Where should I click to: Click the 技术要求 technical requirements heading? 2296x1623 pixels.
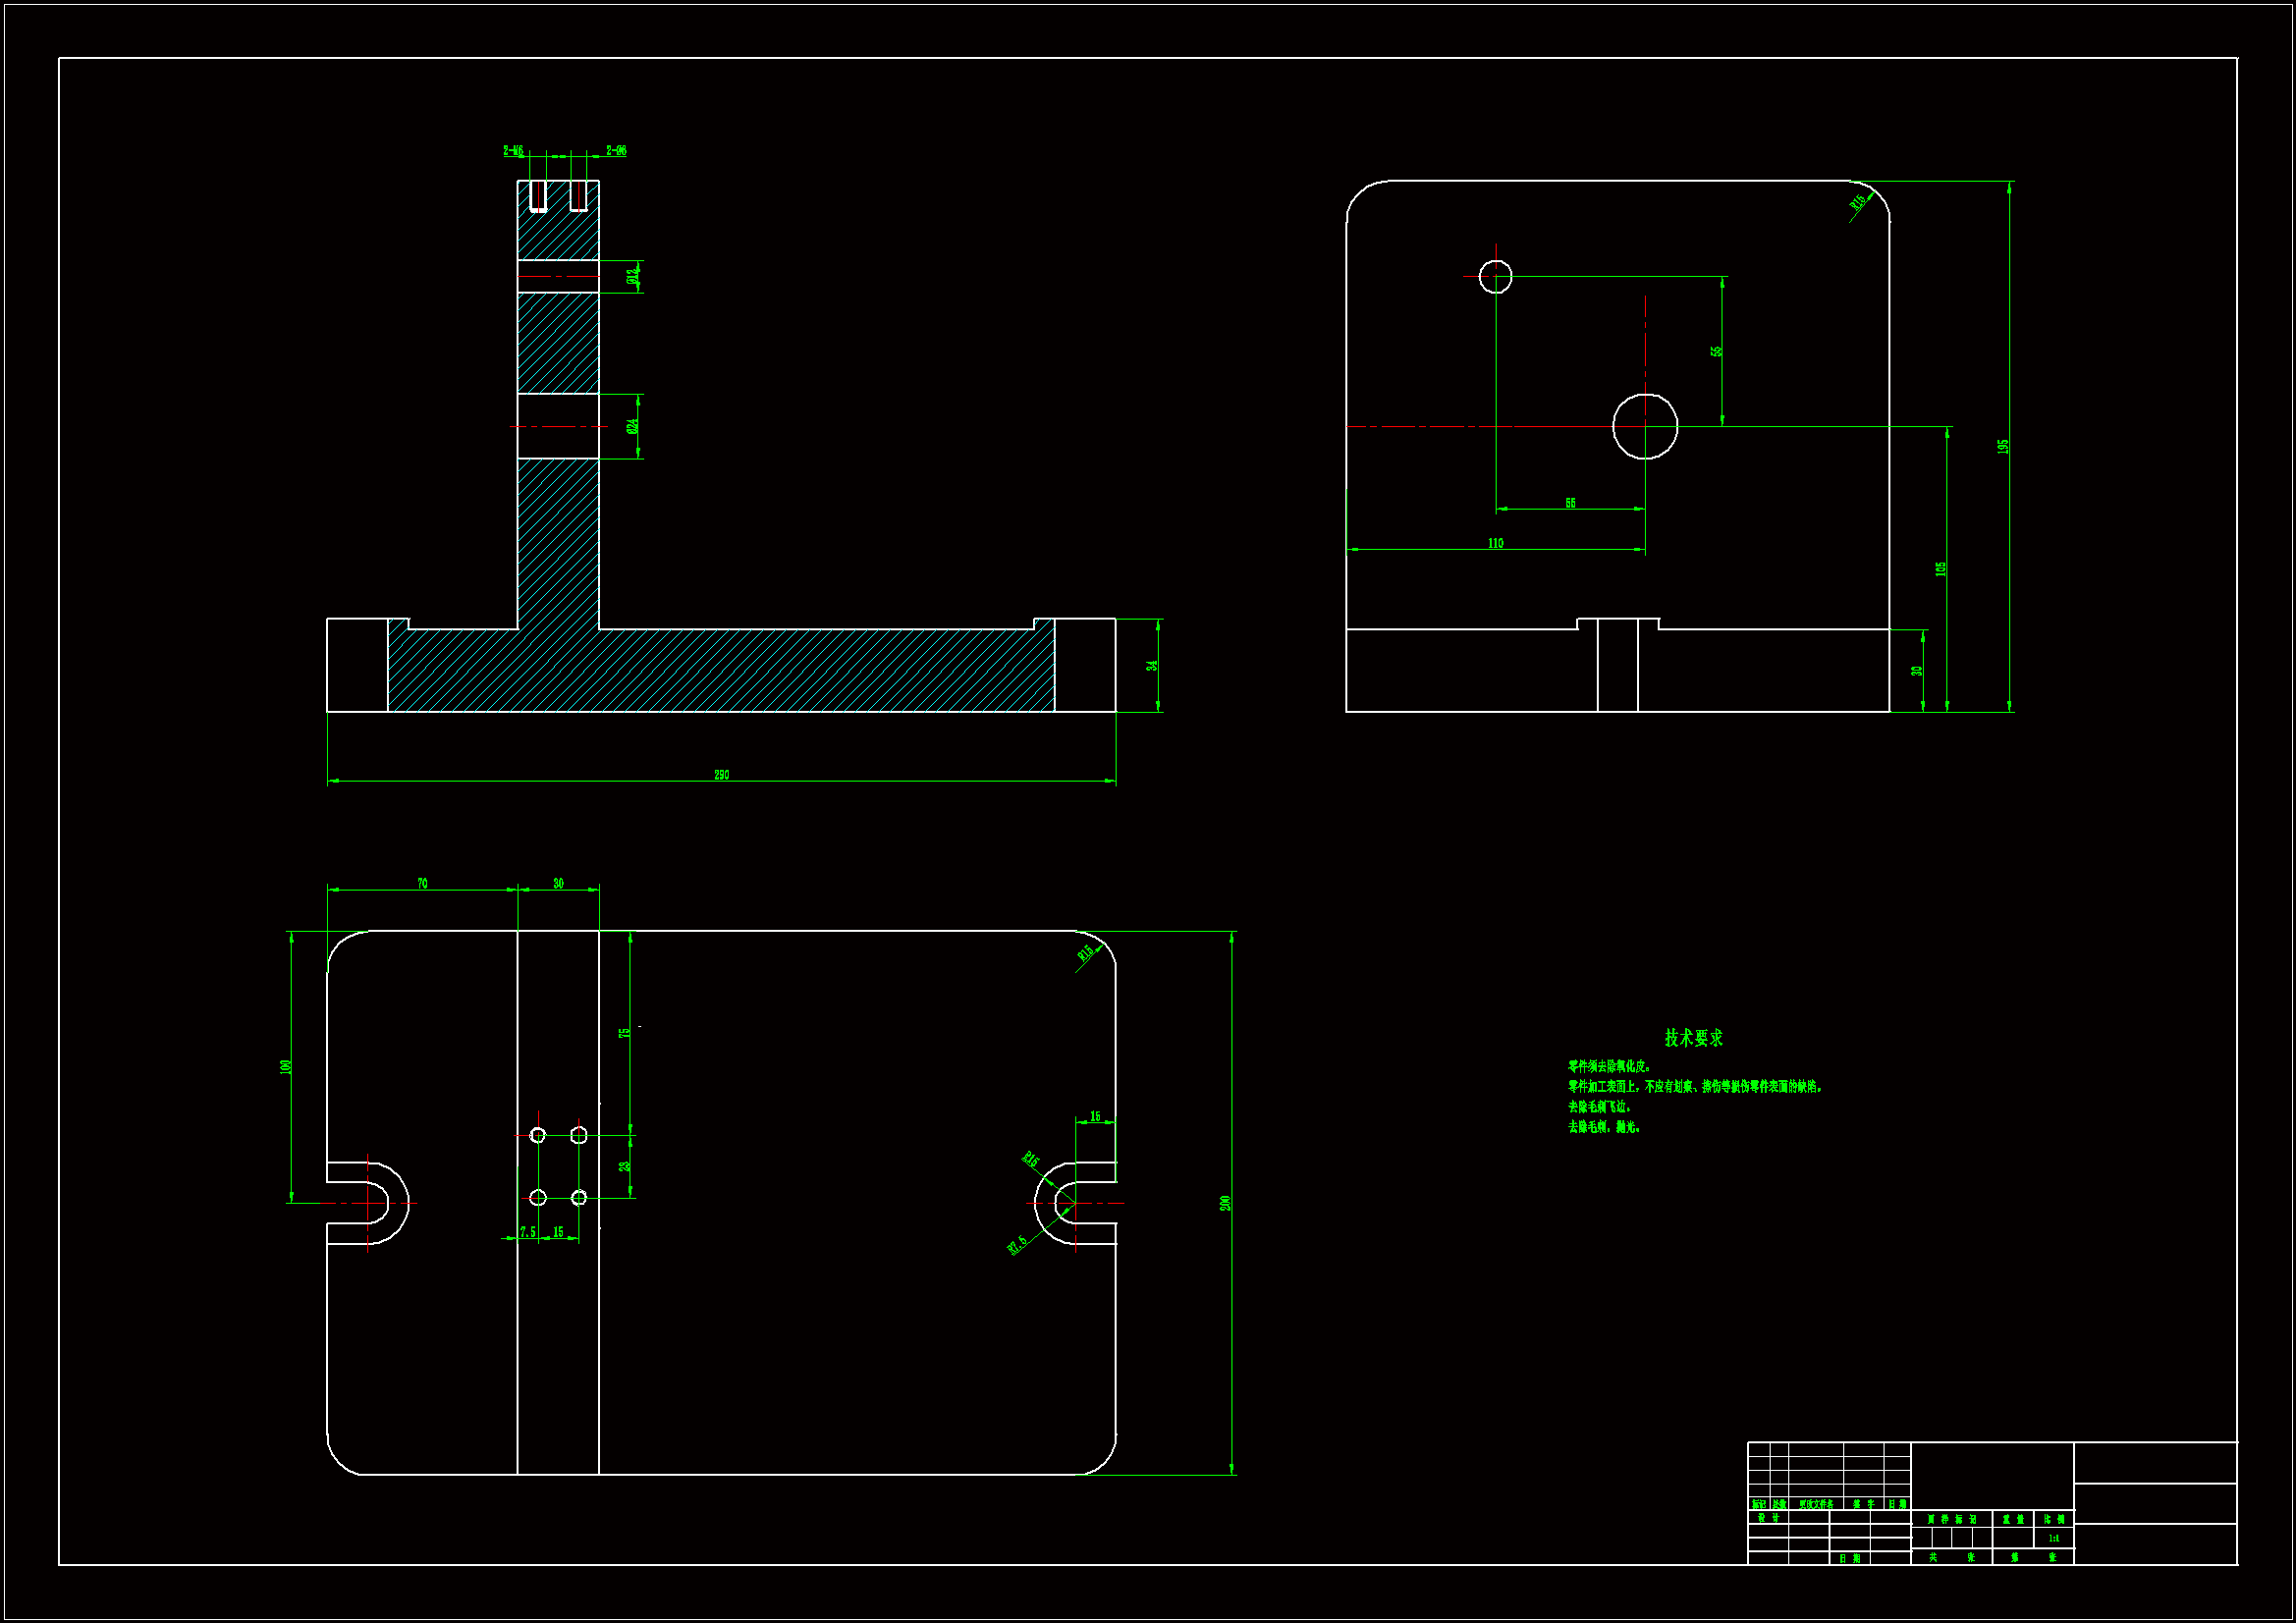coord(1693,1038)
